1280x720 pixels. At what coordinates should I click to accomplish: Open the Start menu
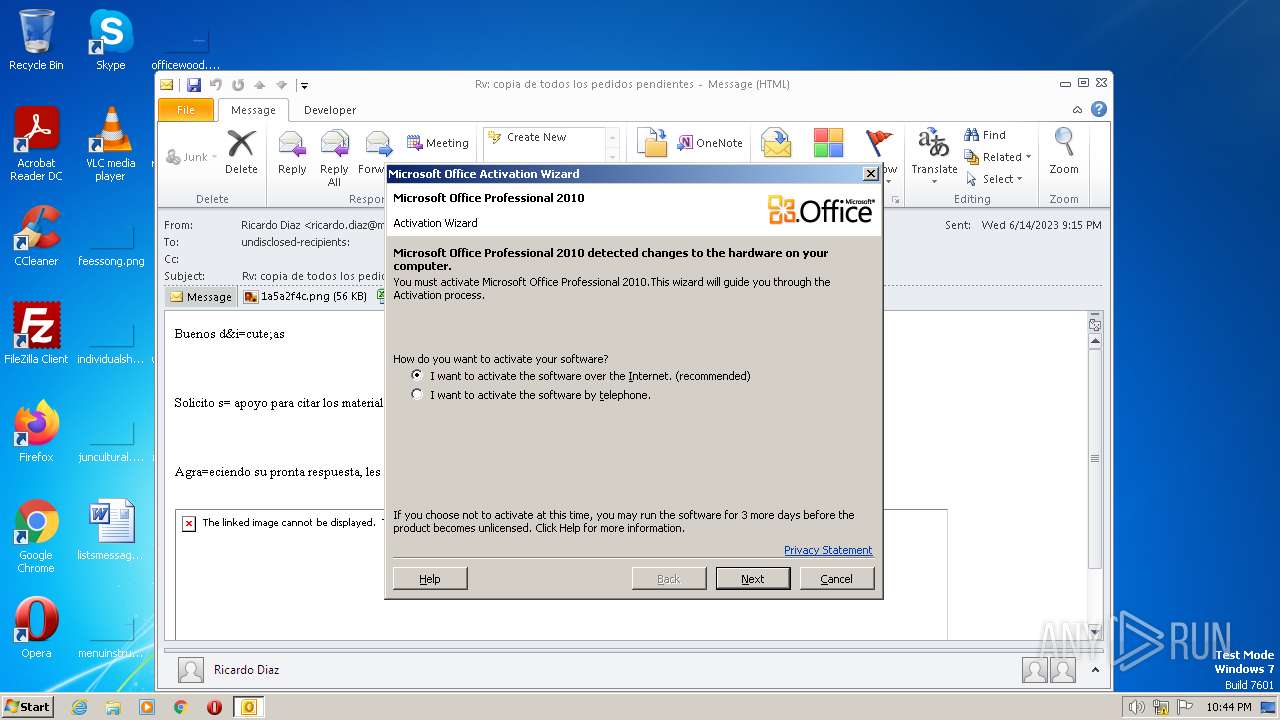(x=27, y=707)
